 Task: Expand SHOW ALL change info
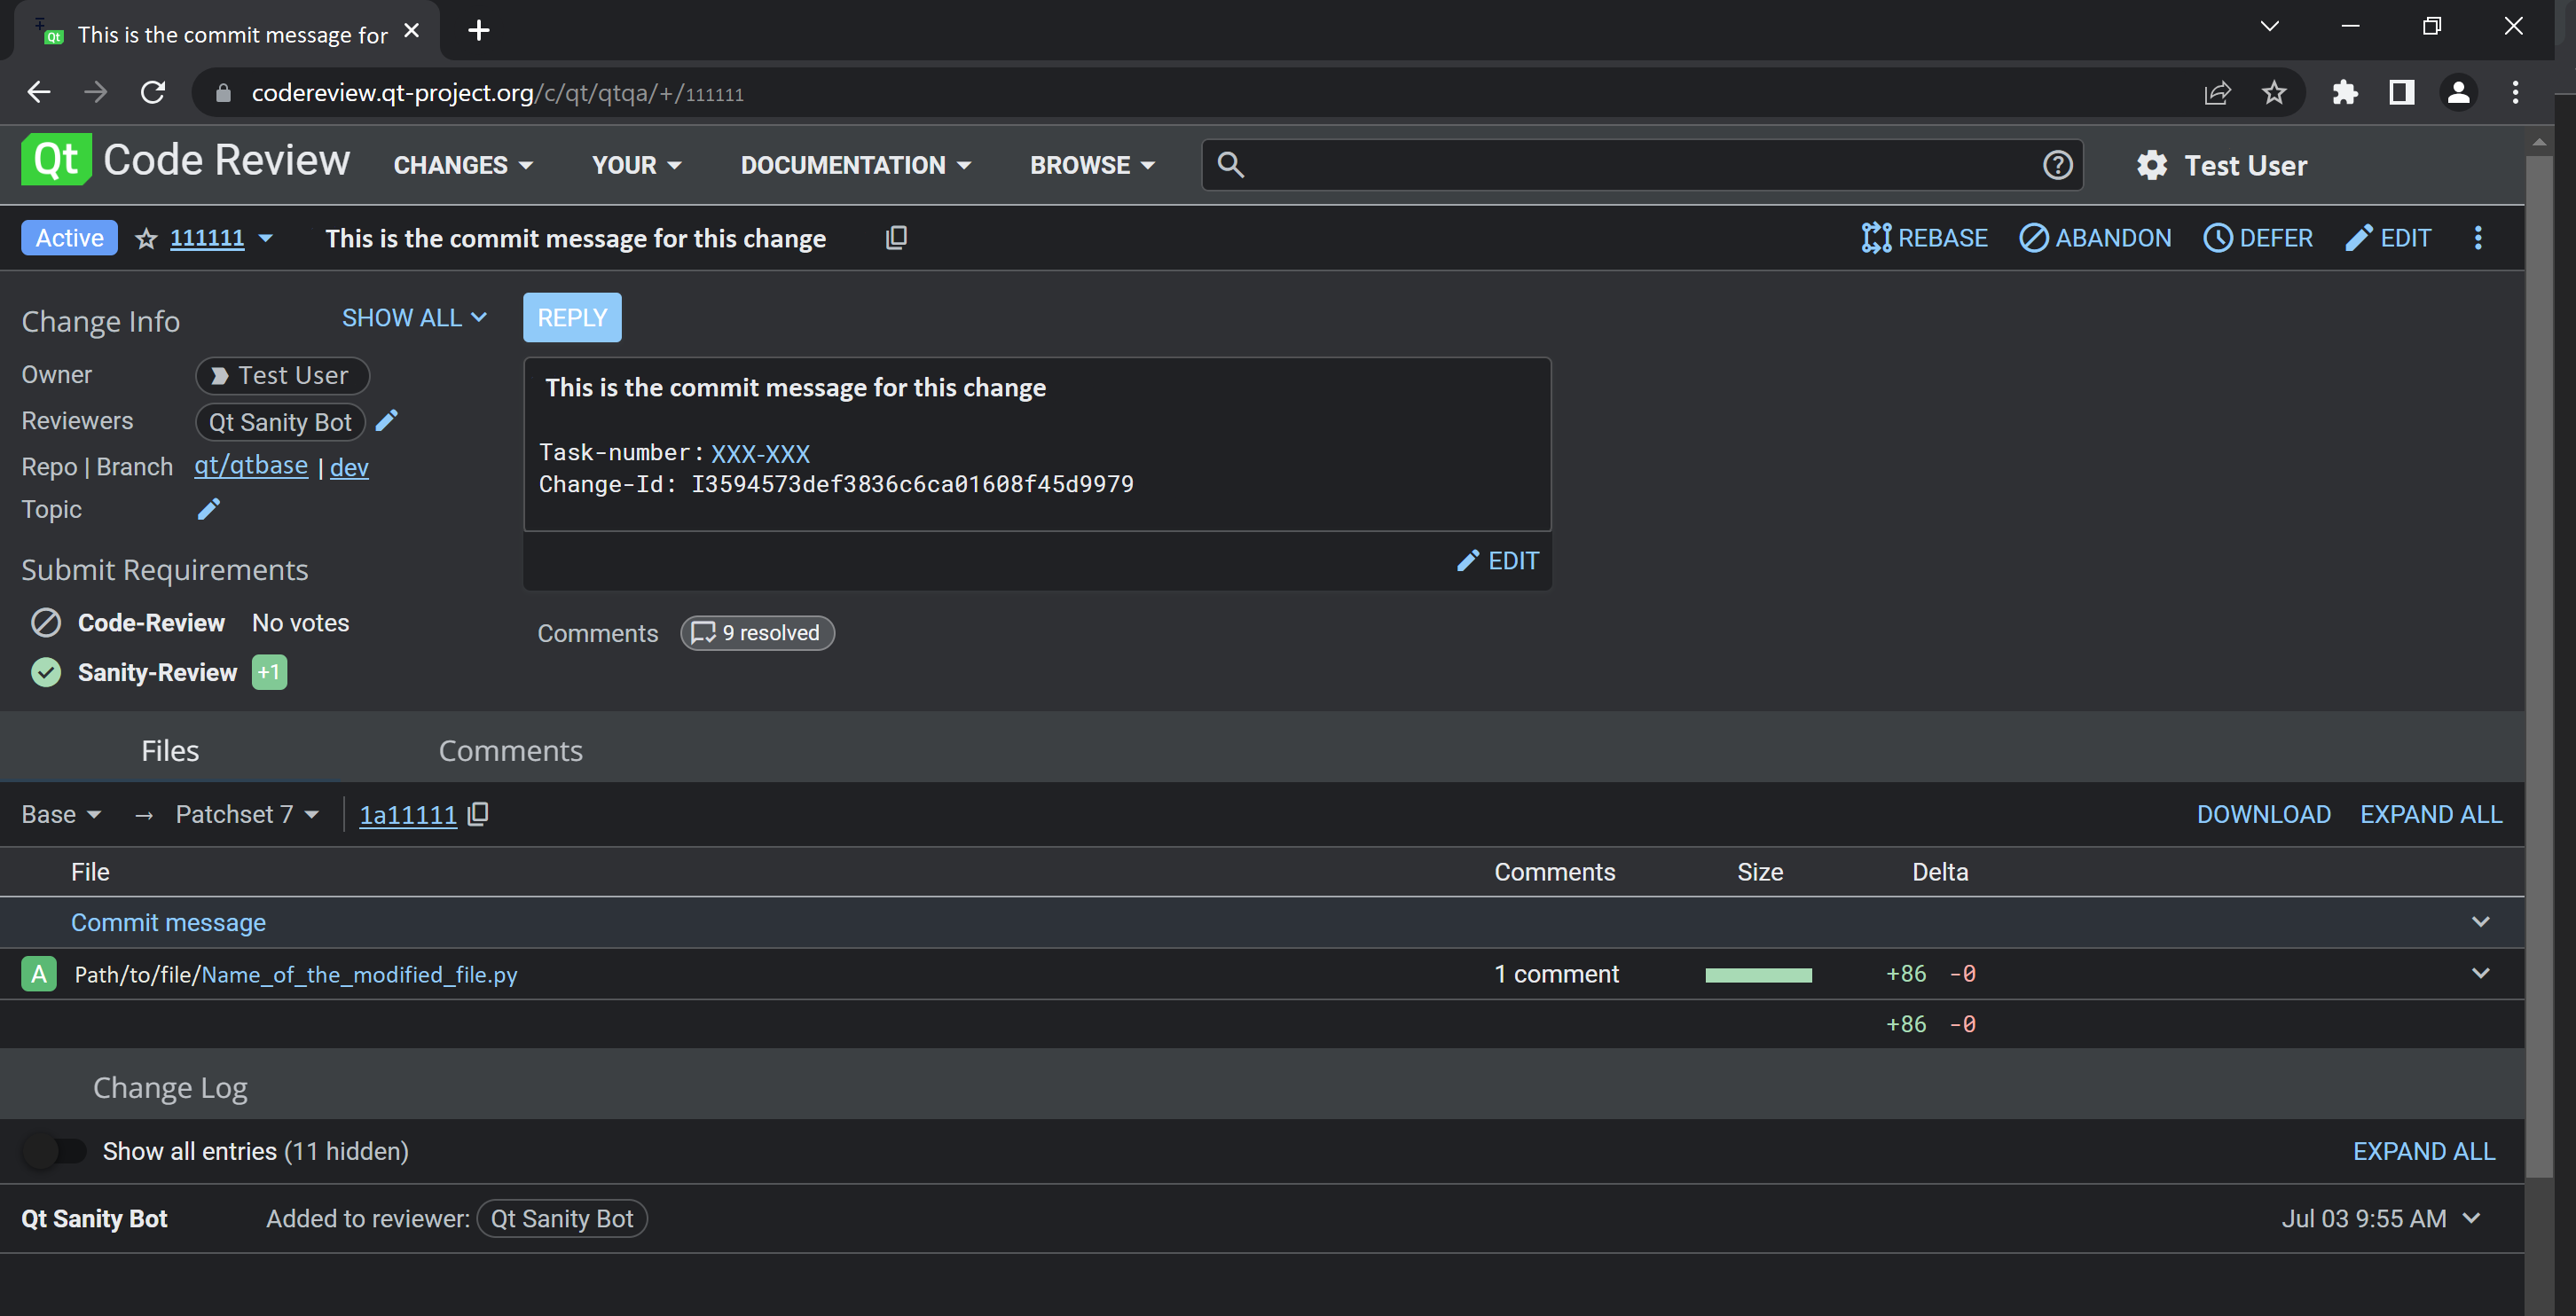[x=414, y=318]
